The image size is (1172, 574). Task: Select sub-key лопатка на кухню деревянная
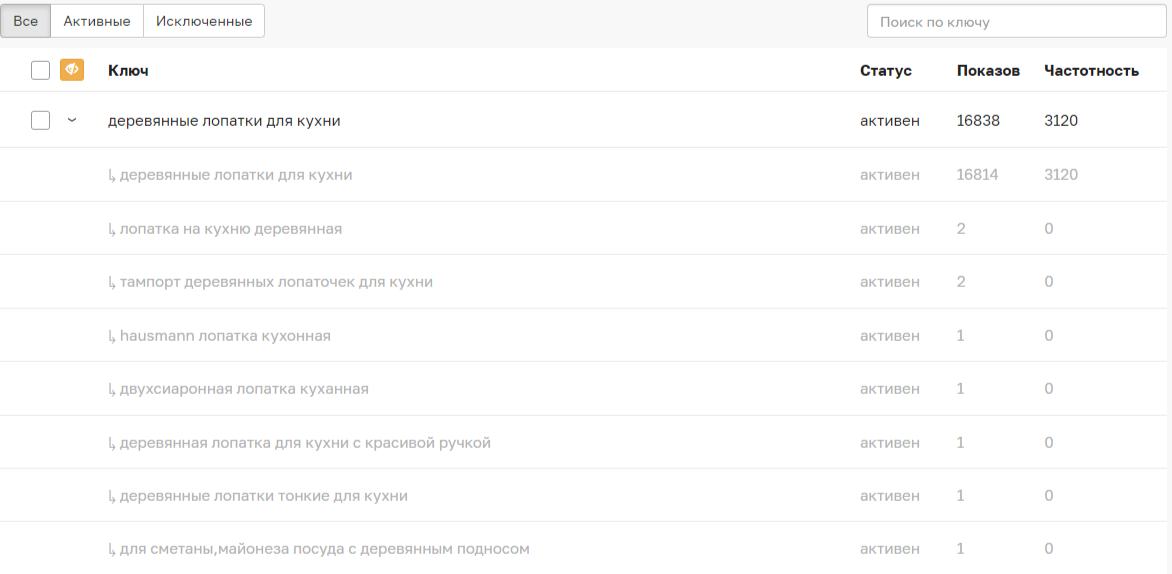(x=230, y=229)
